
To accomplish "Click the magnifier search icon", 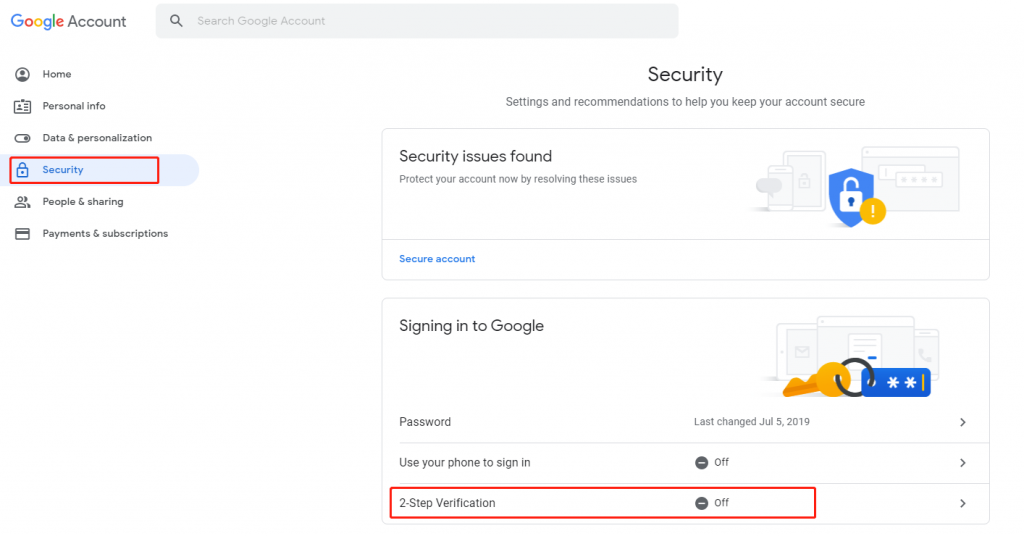I will point(176,21).
